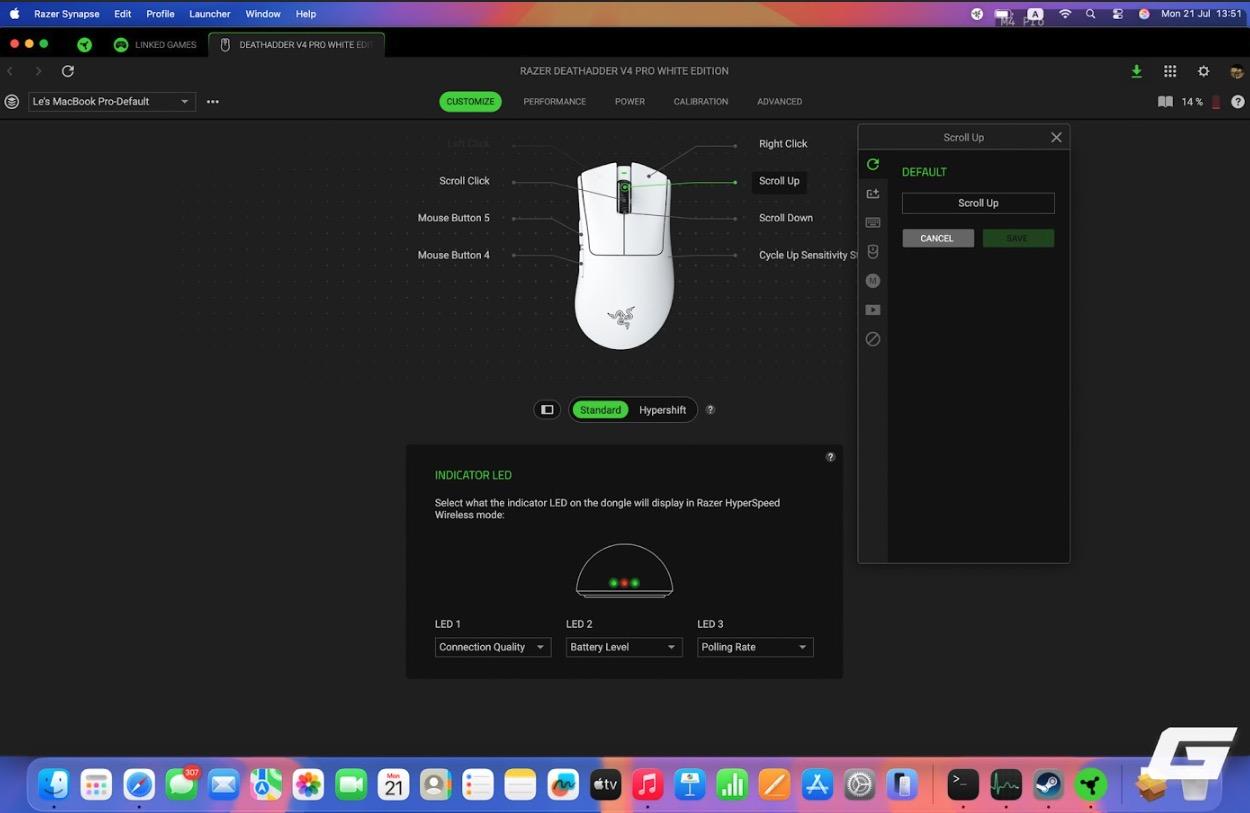Open the user guide book icon
Viewport: 1250px width, 813px height.
click(1165, 102)
